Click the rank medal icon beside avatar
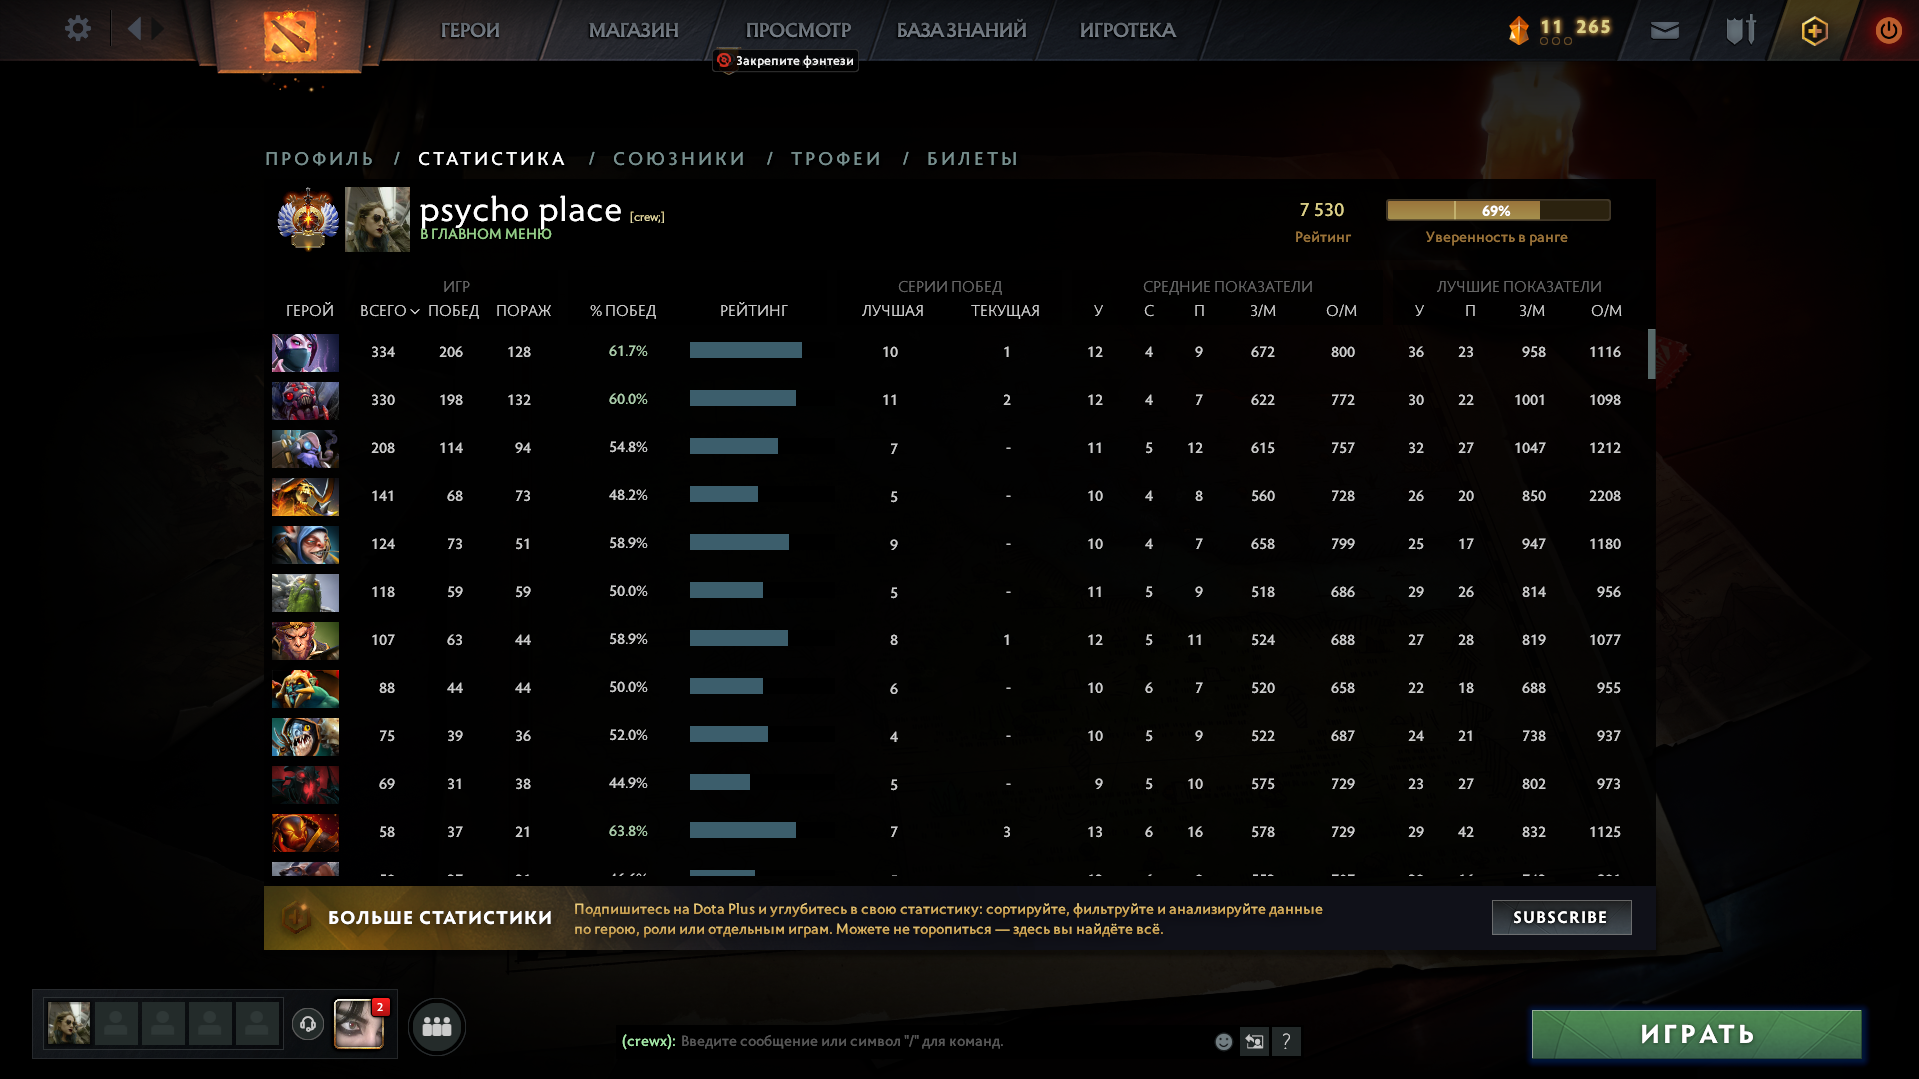 308,219
